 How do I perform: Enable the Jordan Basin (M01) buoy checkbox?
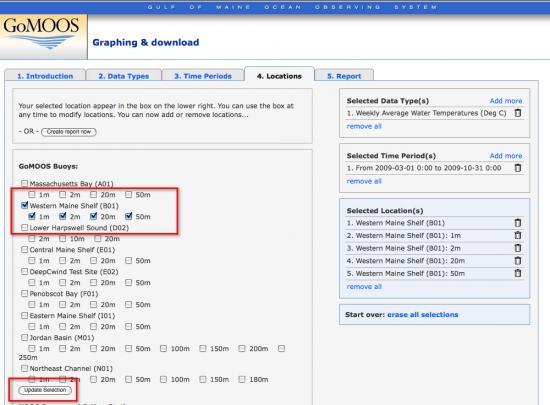[x=24, y=337]
